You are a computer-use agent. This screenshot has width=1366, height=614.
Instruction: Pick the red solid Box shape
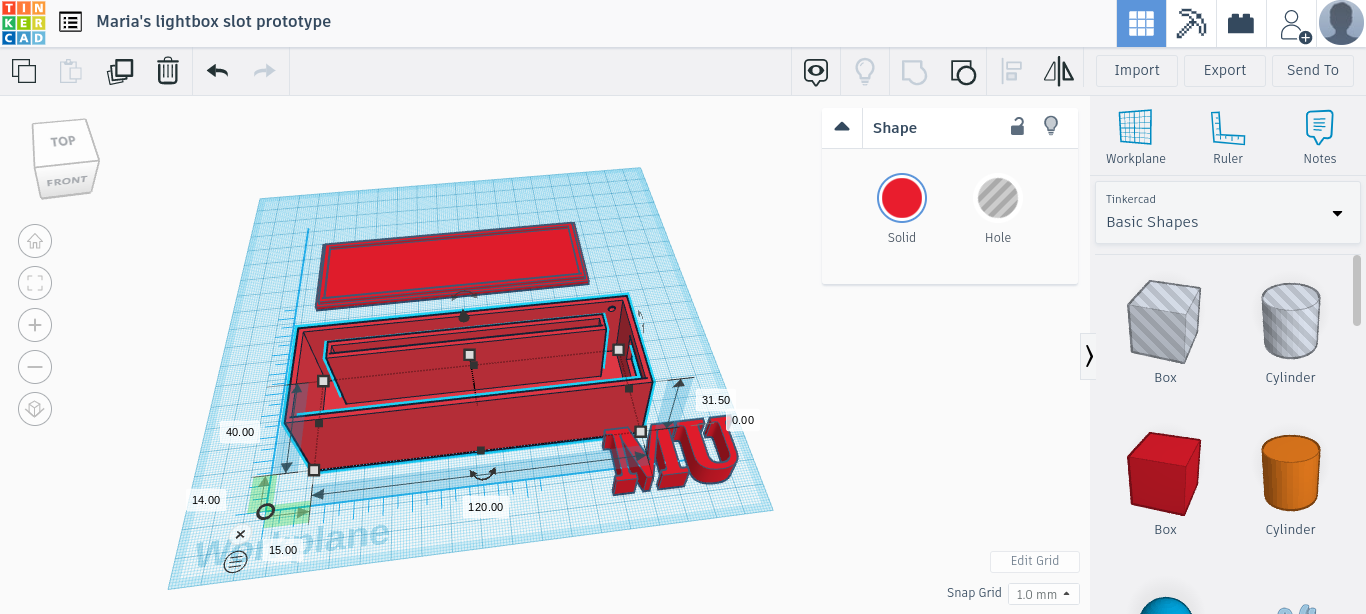pyautogui.click(x=1165, y=474)
